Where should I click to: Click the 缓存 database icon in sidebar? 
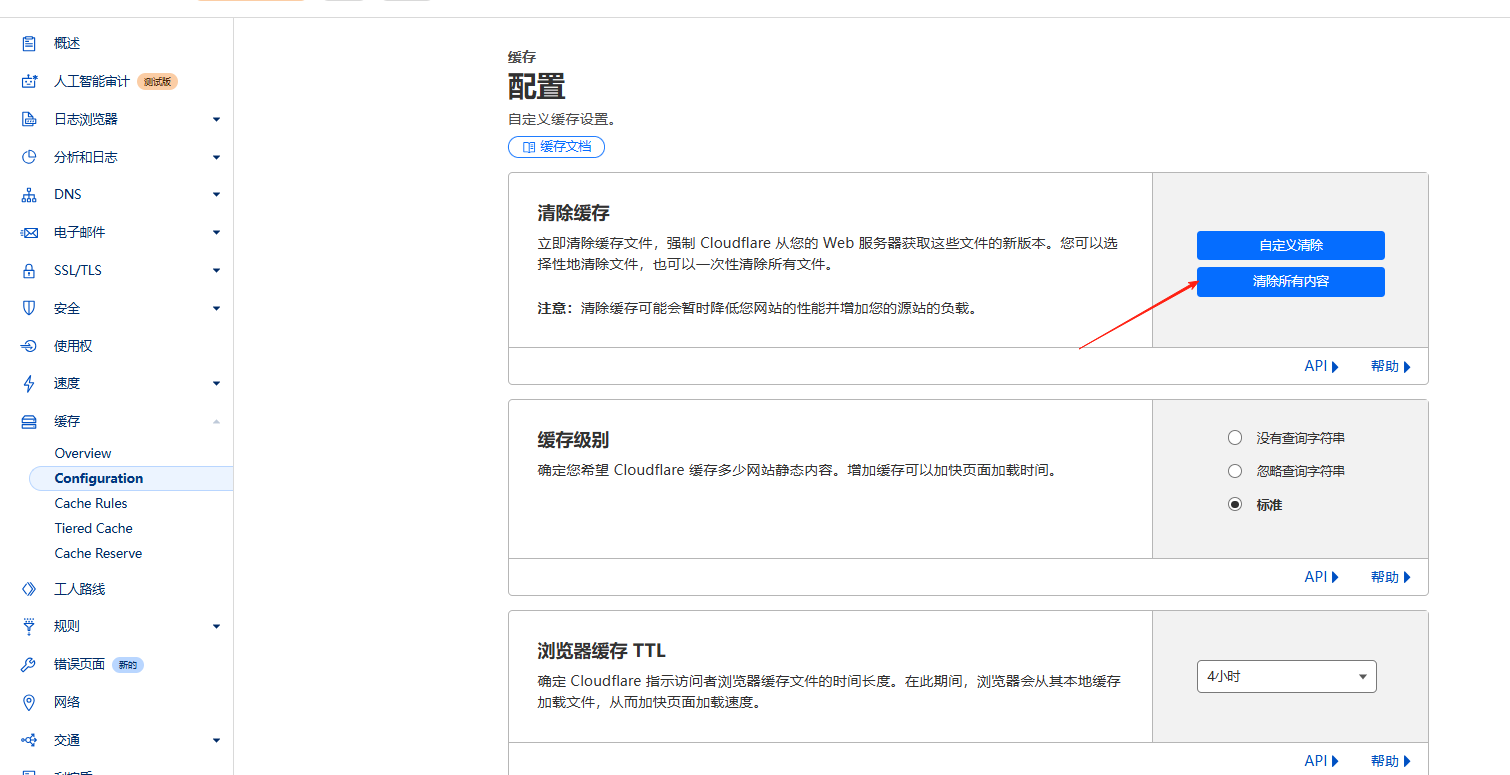30,421
